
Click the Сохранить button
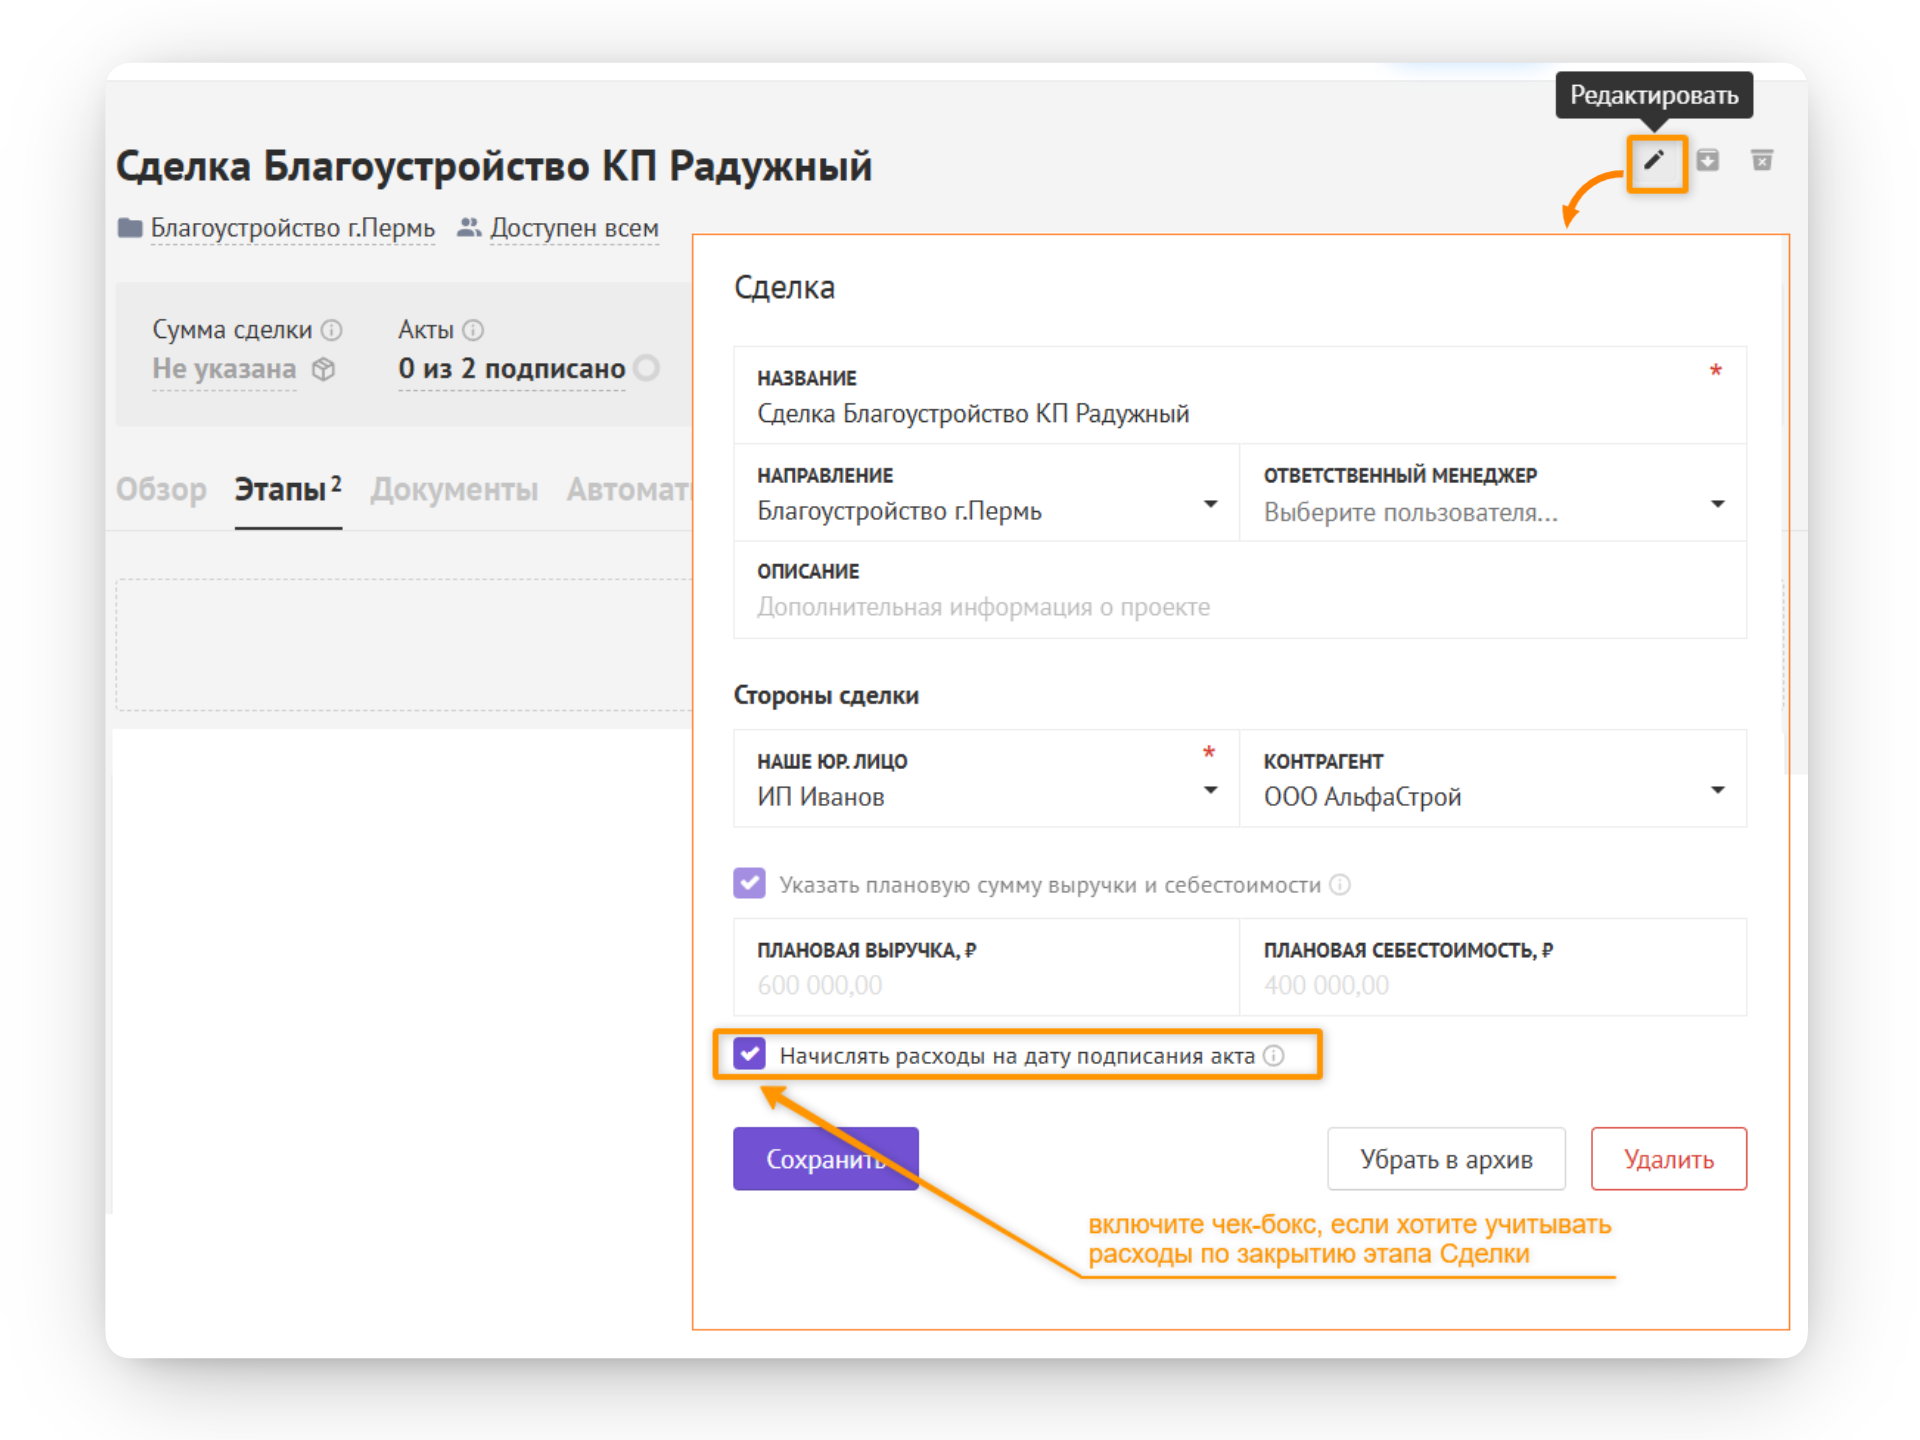(x=826, y=1159)
